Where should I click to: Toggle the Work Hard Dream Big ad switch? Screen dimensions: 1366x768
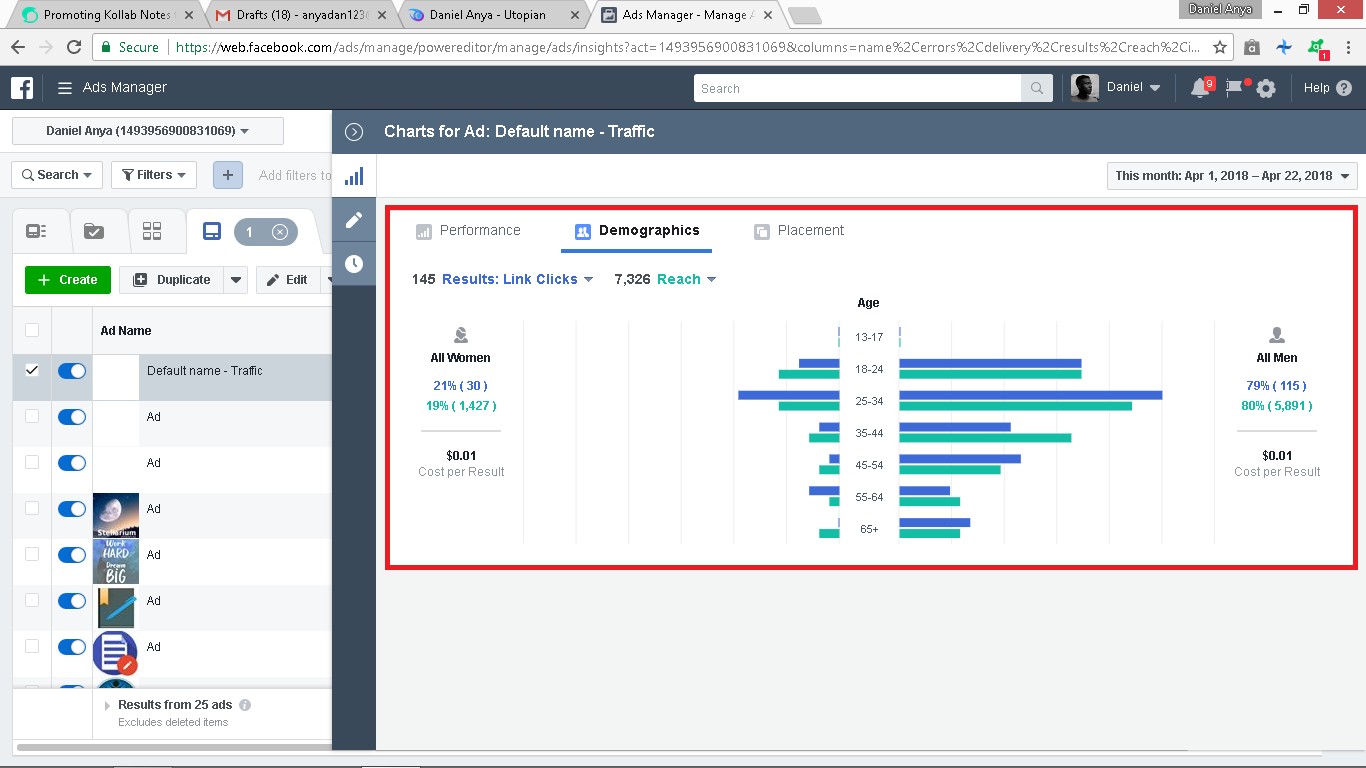(72, 555)
